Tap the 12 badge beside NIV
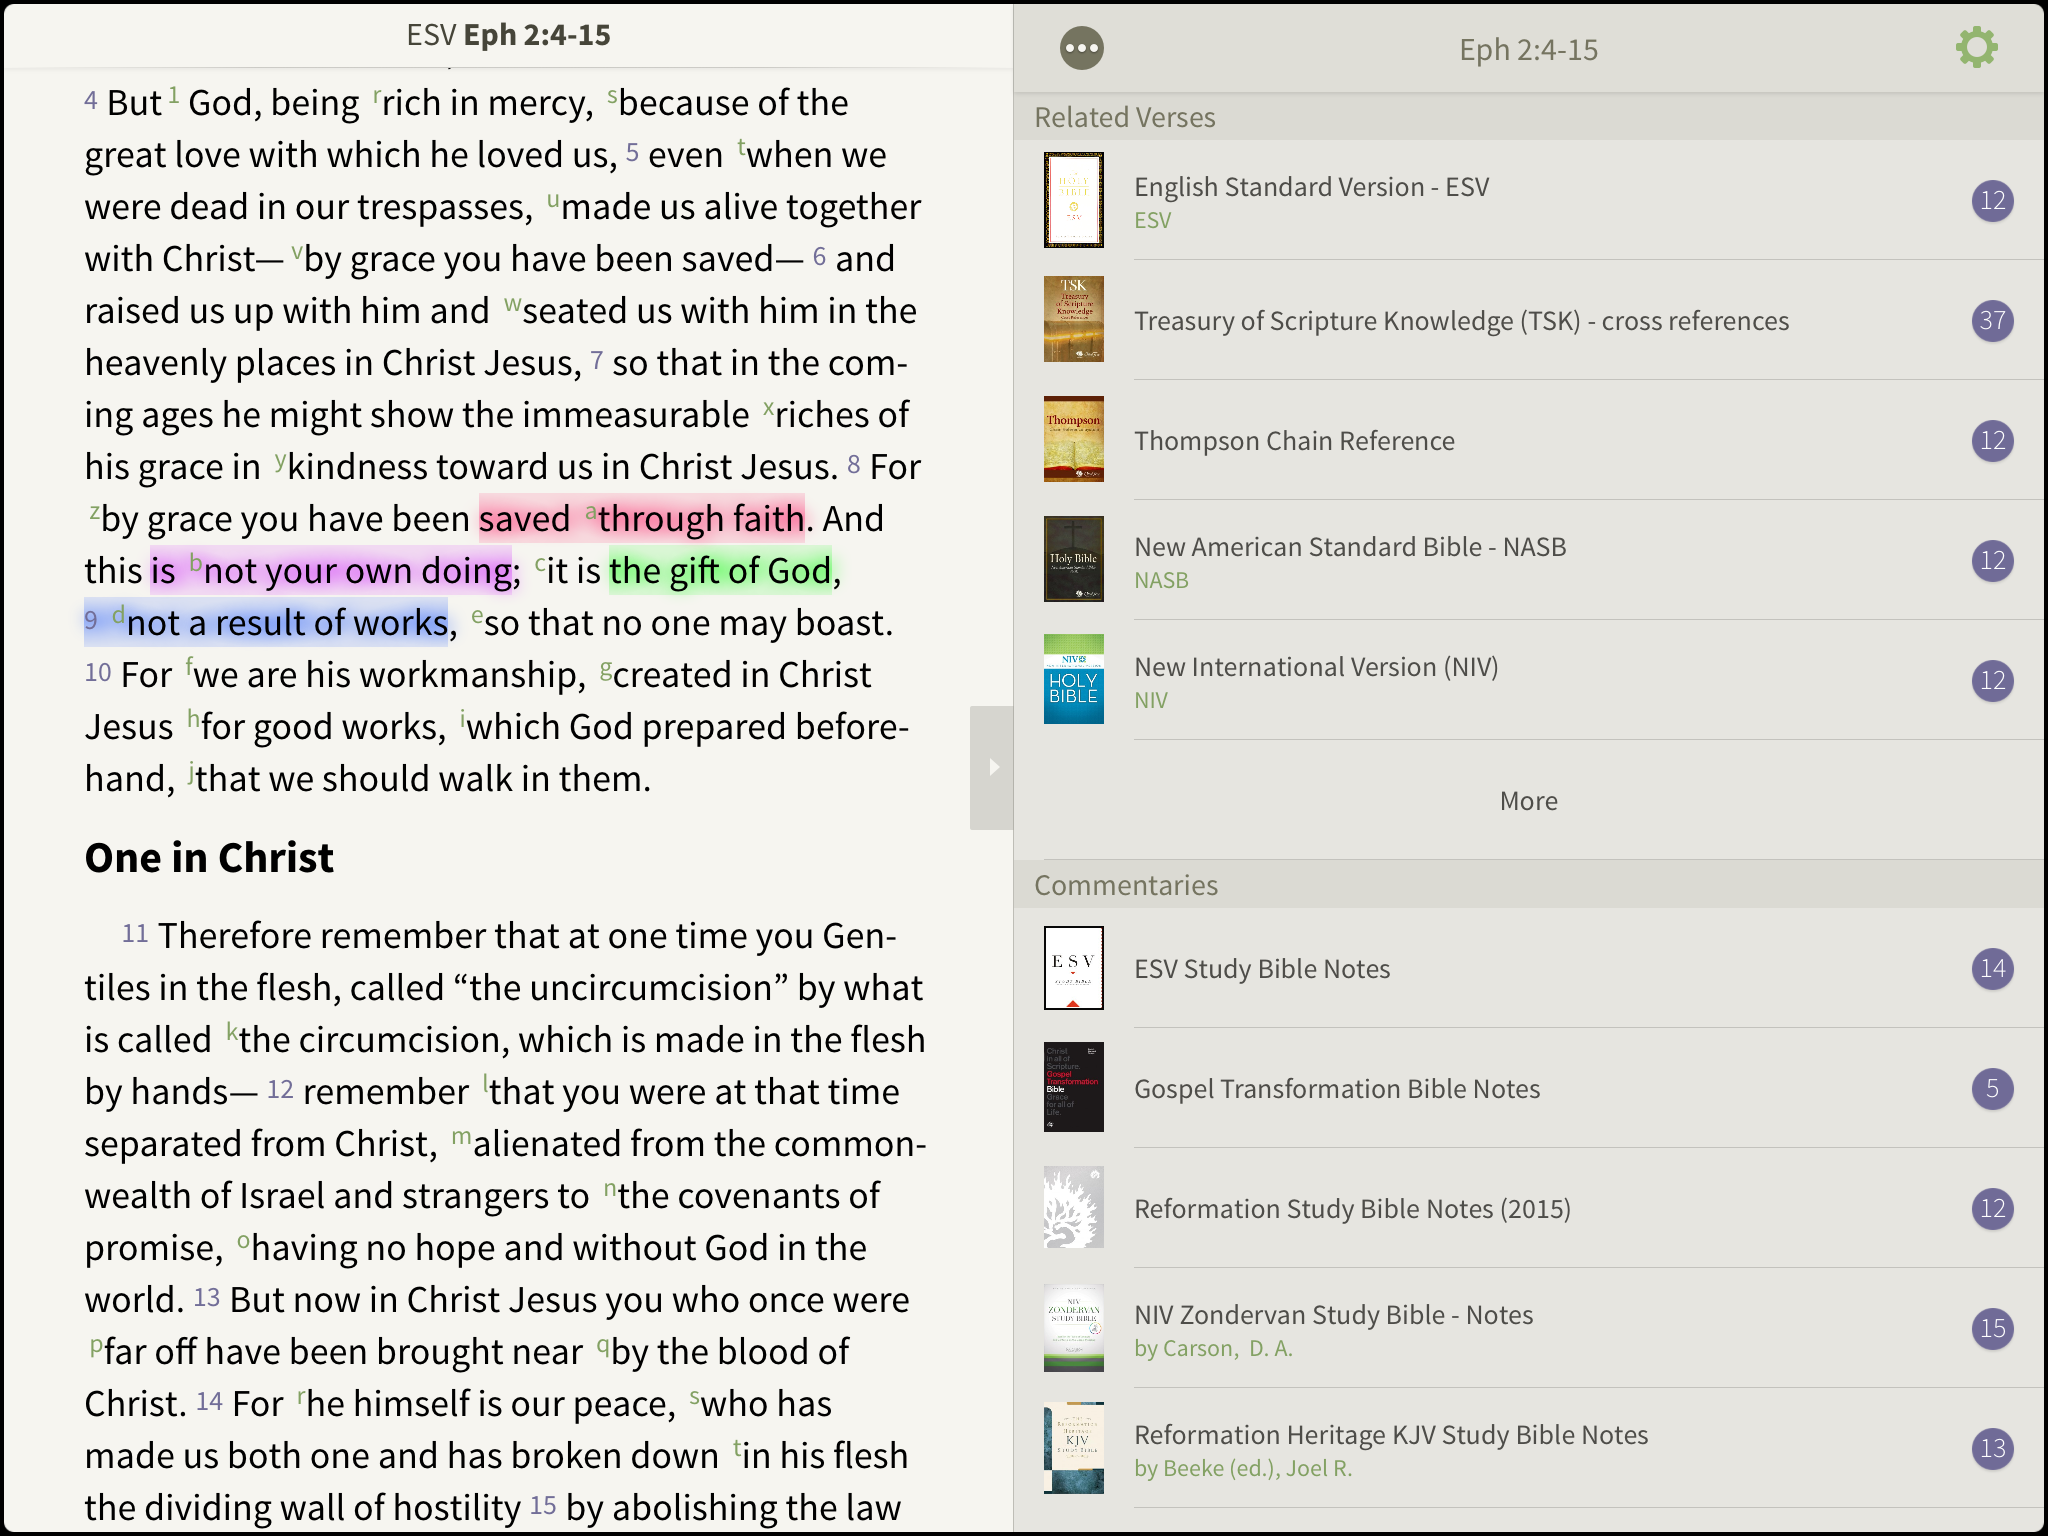Image resolution: width=2048 pixels, height=1536 pixels. tap(1992, 680)
